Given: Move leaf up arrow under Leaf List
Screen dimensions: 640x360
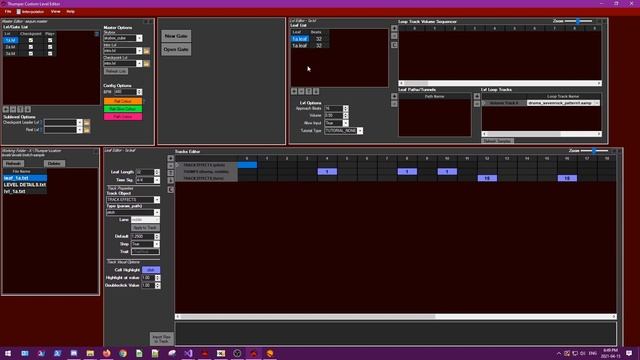Looking at the screenshot, I should coord(309,91).
